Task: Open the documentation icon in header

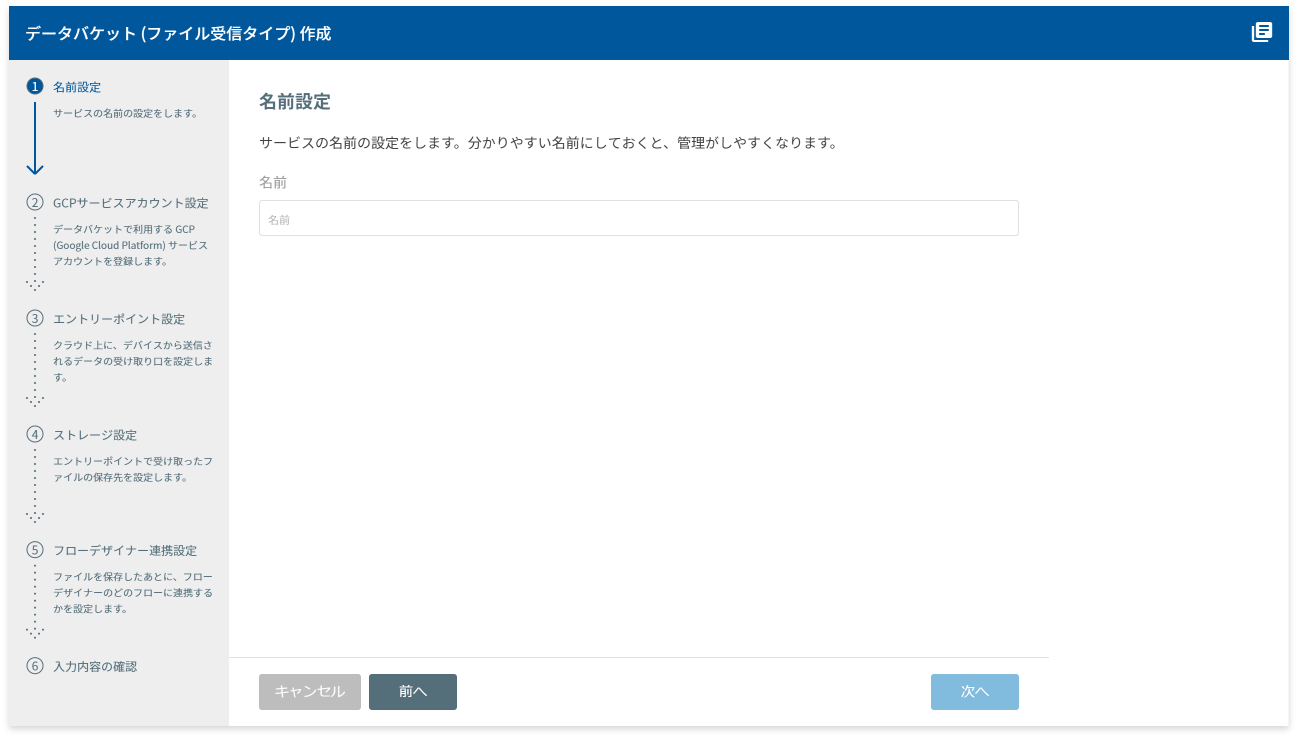Action: pyautogui.click(x=1261, y=32)
